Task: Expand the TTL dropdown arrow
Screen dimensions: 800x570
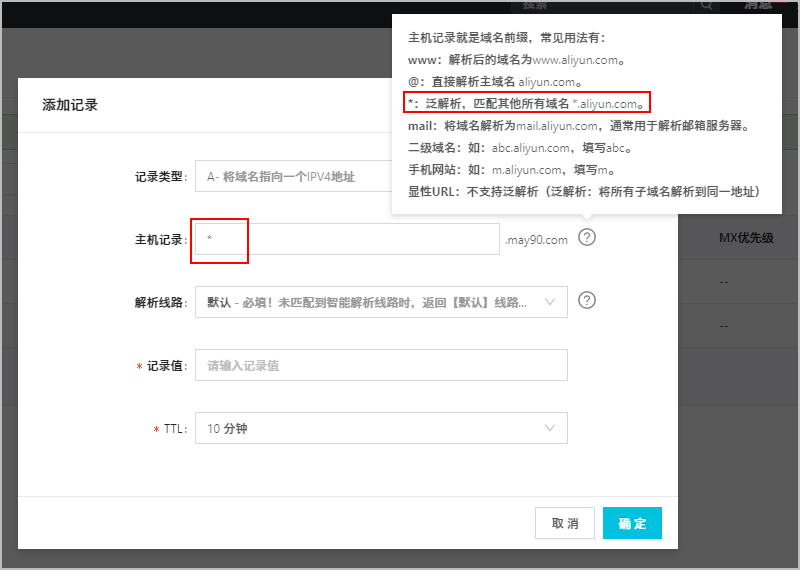Action: (x=549, y=428)
